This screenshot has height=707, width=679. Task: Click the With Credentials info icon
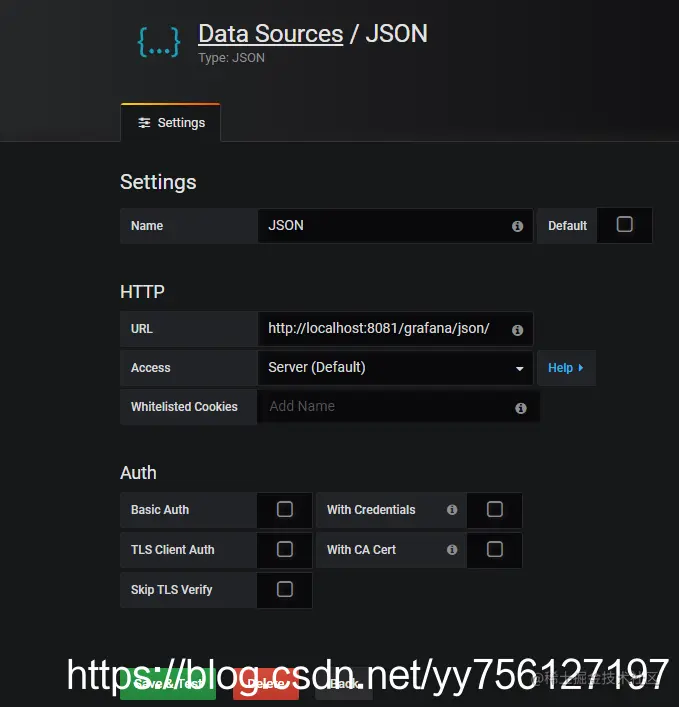coord(452,510)
